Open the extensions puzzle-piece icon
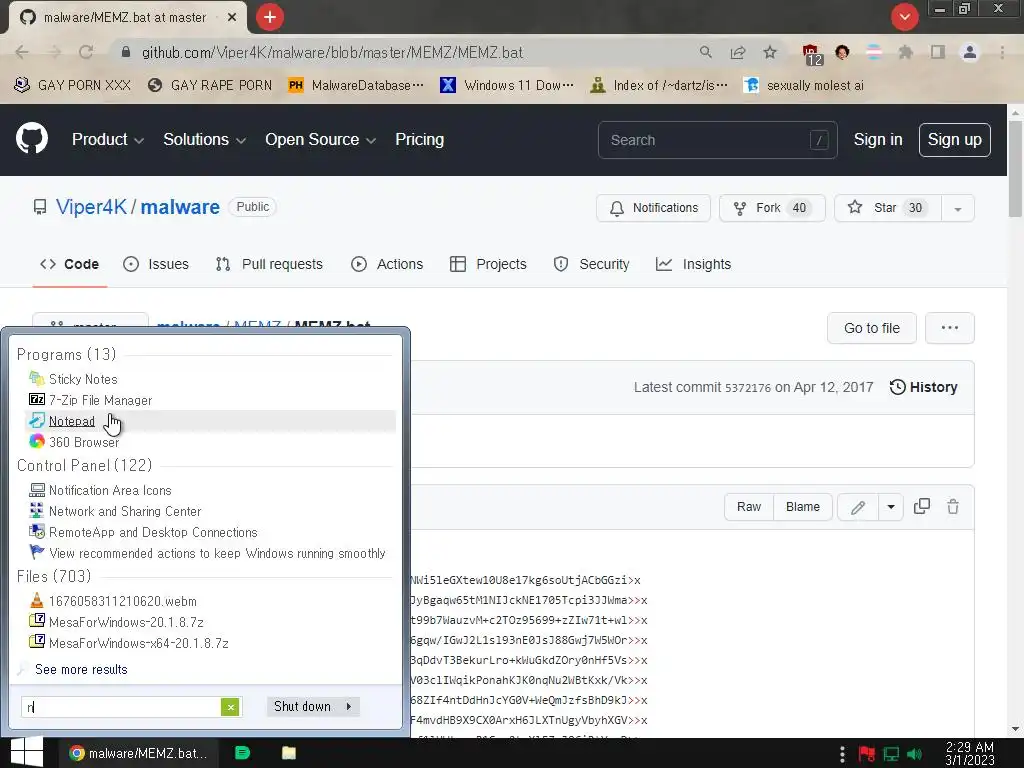This screenshot has width=1024, height=768. pyautogui.click(x=906, y=52)
